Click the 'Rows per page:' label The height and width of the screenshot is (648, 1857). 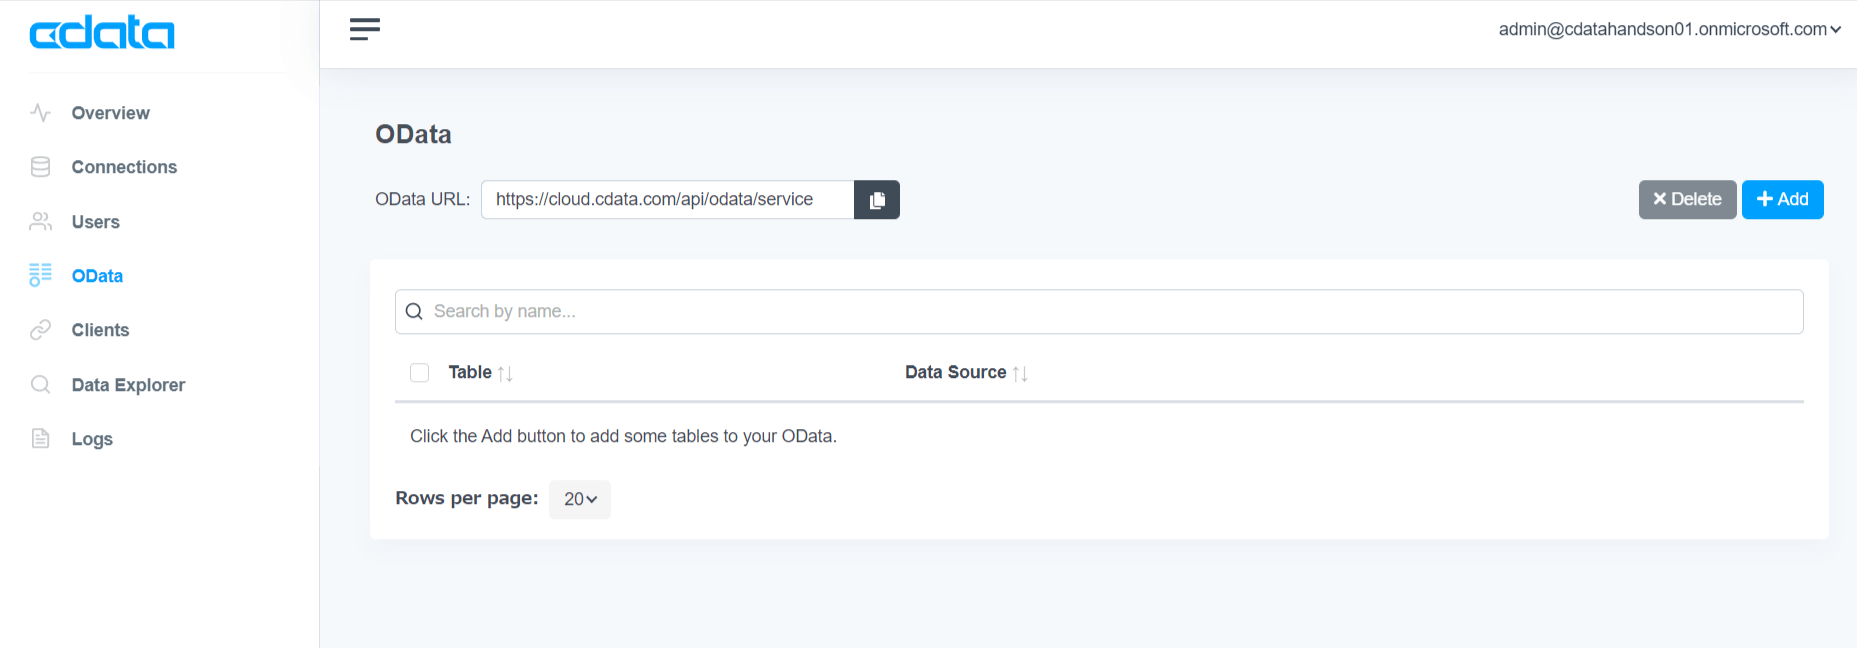[x=466, y=498]
